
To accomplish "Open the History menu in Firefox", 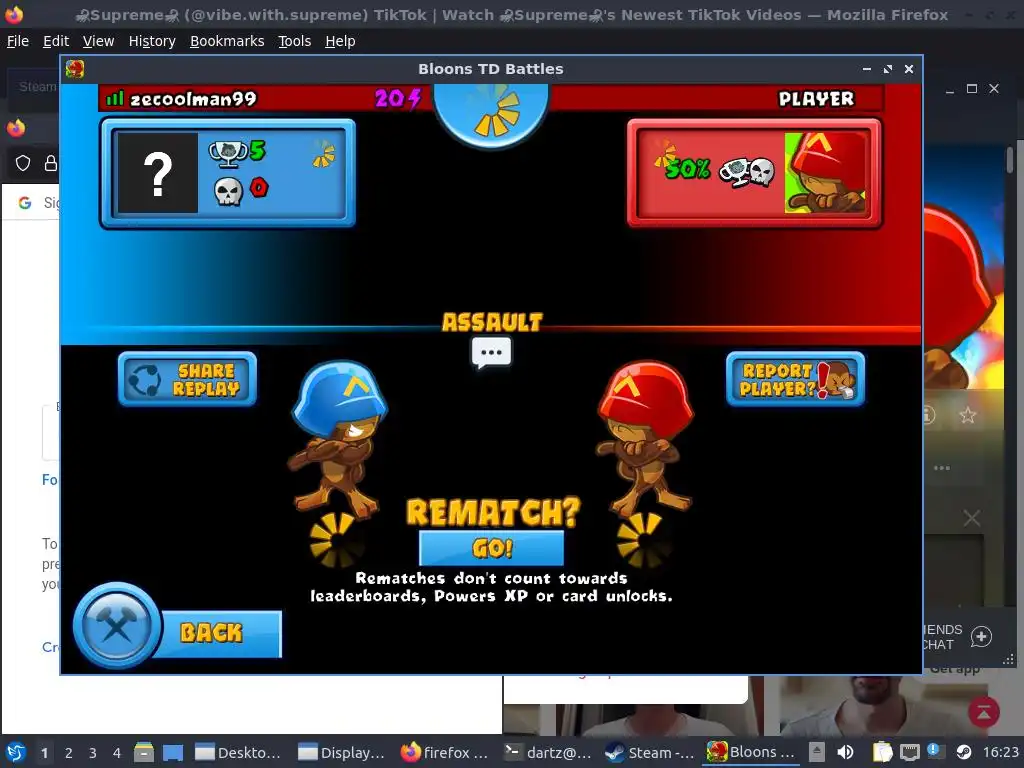I will pos(152,41).
